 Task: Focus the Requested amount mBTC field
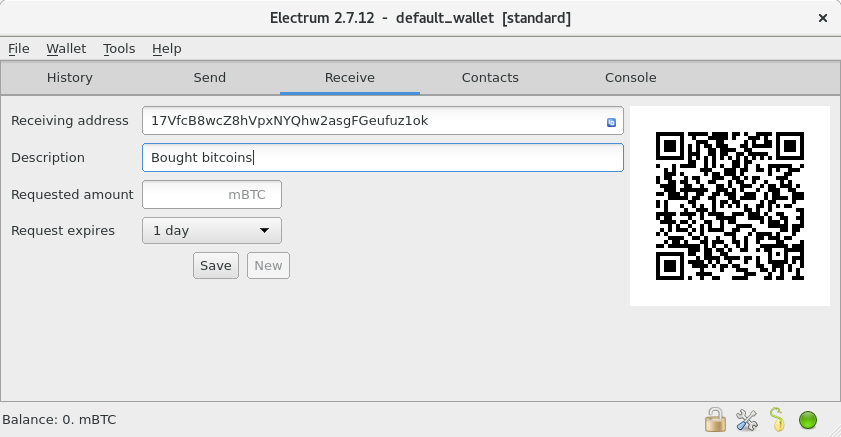coord(212,195)
